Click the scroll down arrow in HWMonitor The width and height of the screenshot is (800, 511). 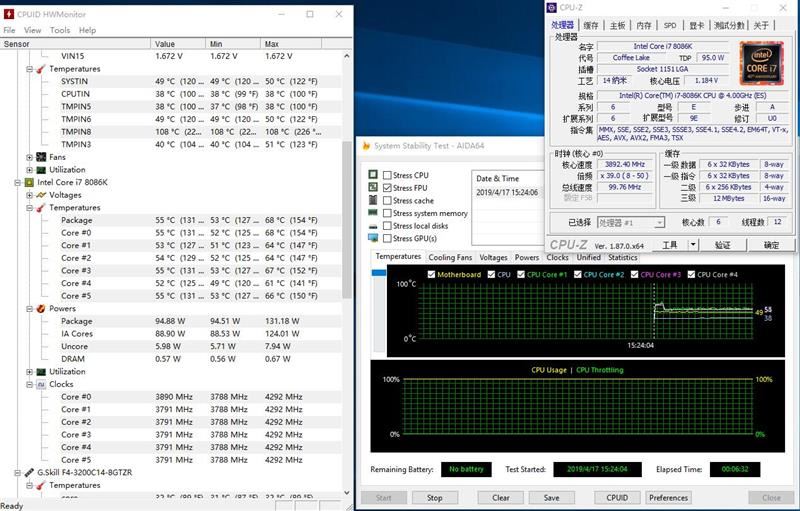tap(347, 493)
